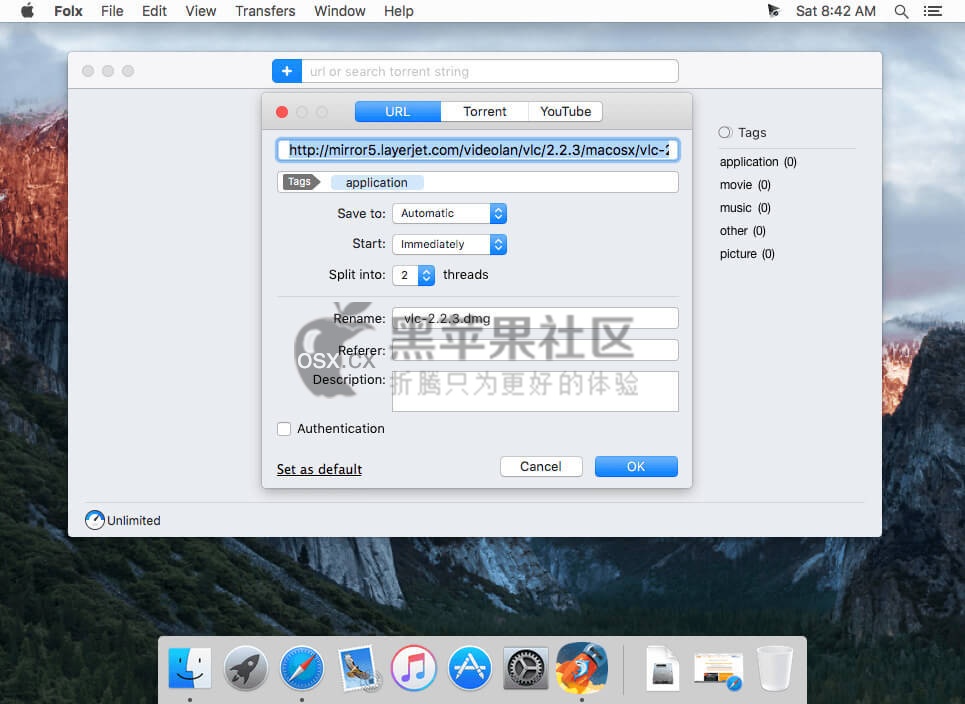Click the Folx menu bar status icon
Viewport: 965px width, 704px height.
pos(774,11)
